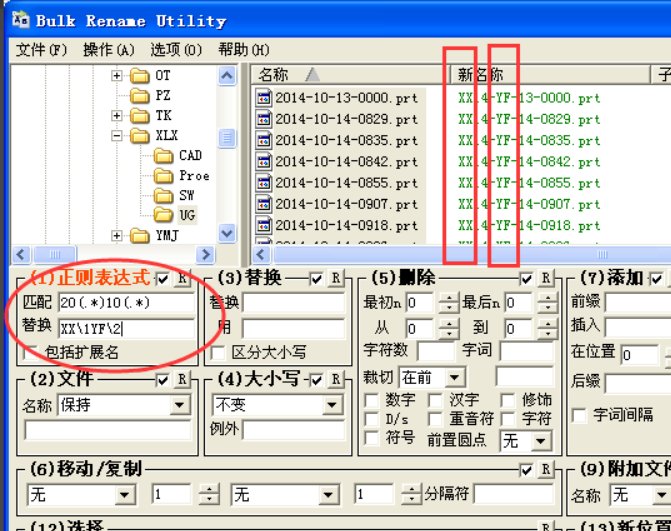Sort by the 名称 column header
The height and width of the screenshot is (531, 671).
(349, 75)
